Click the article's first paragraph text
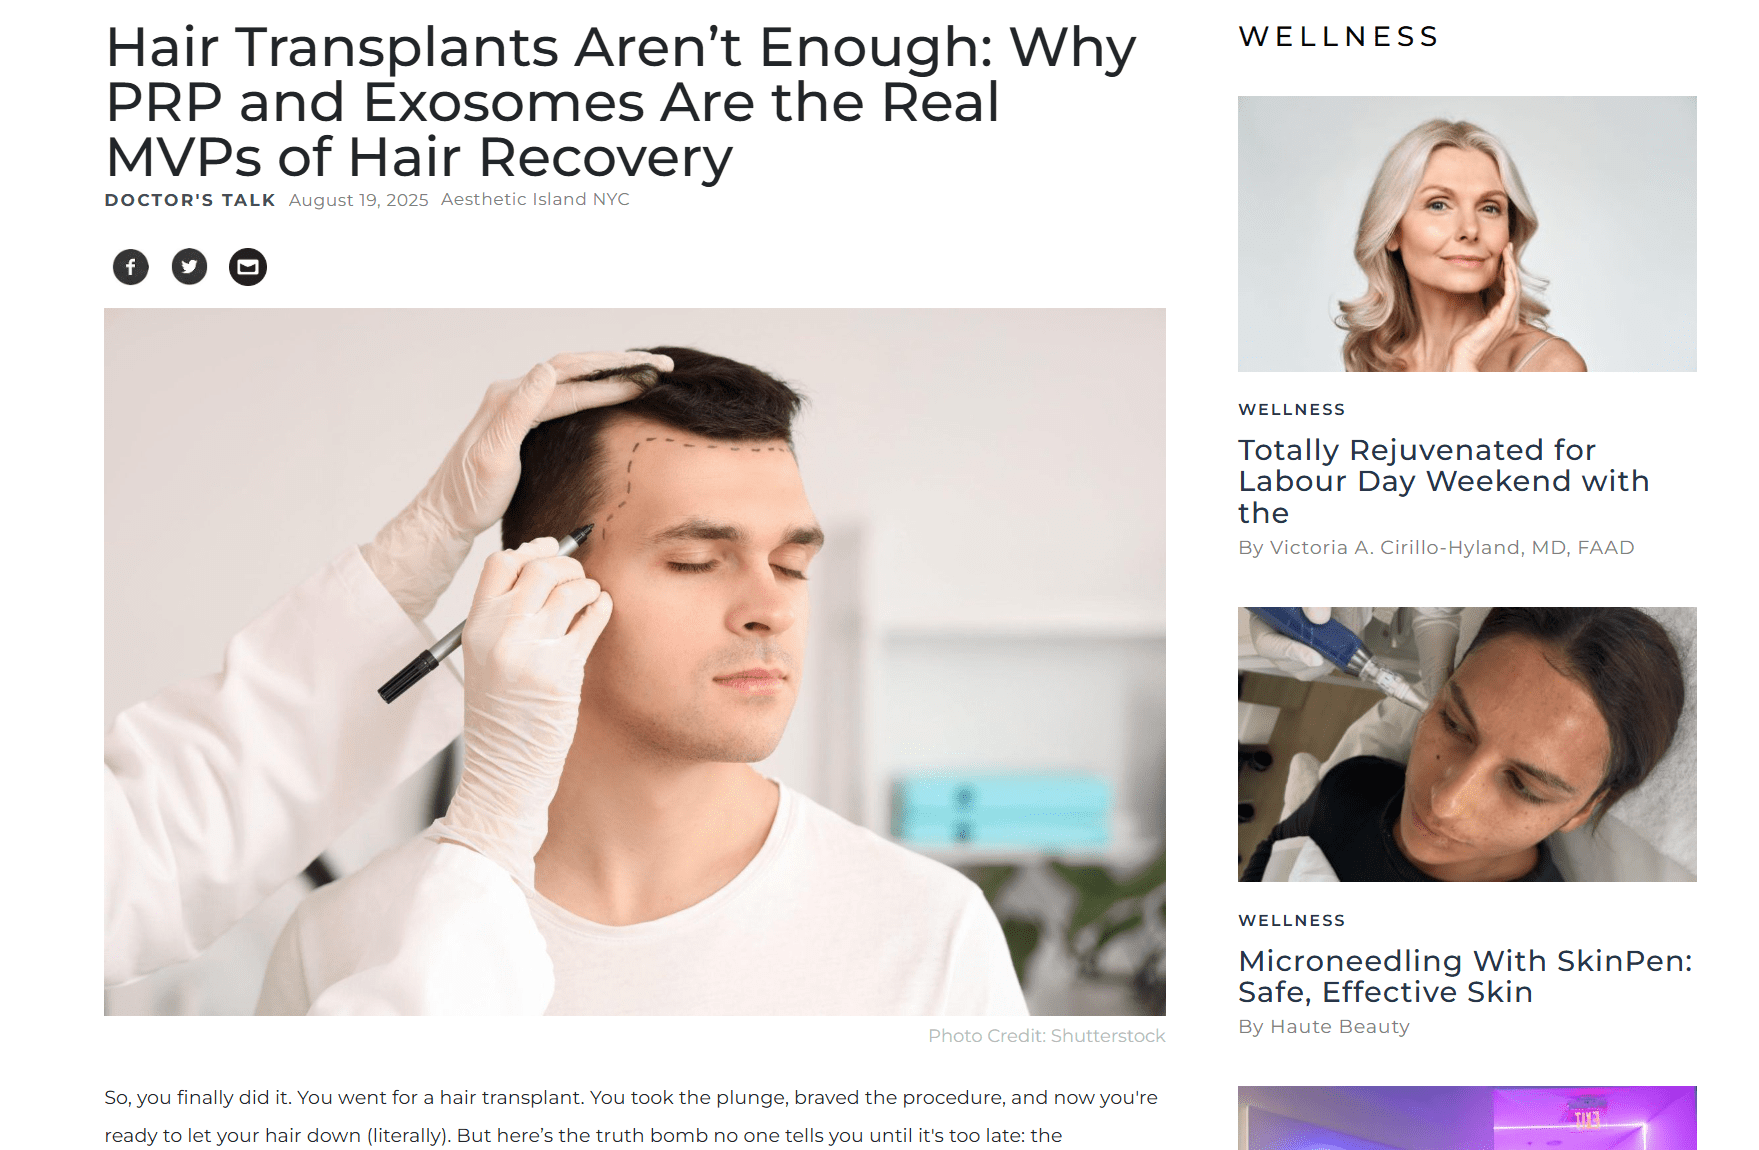Image resolution: width=1759 pixels, height=1150 pixels. 631,1117
